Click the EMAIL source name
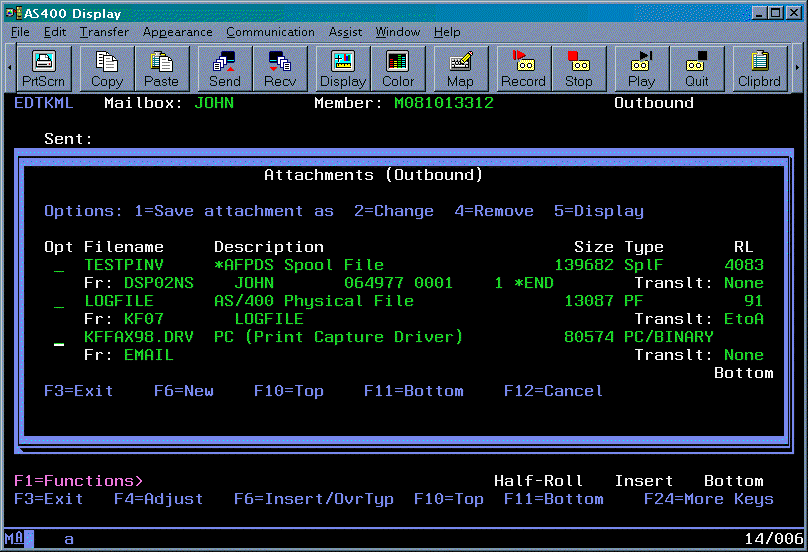Viewport: 808px width, 552px height. tap(148, 355)
